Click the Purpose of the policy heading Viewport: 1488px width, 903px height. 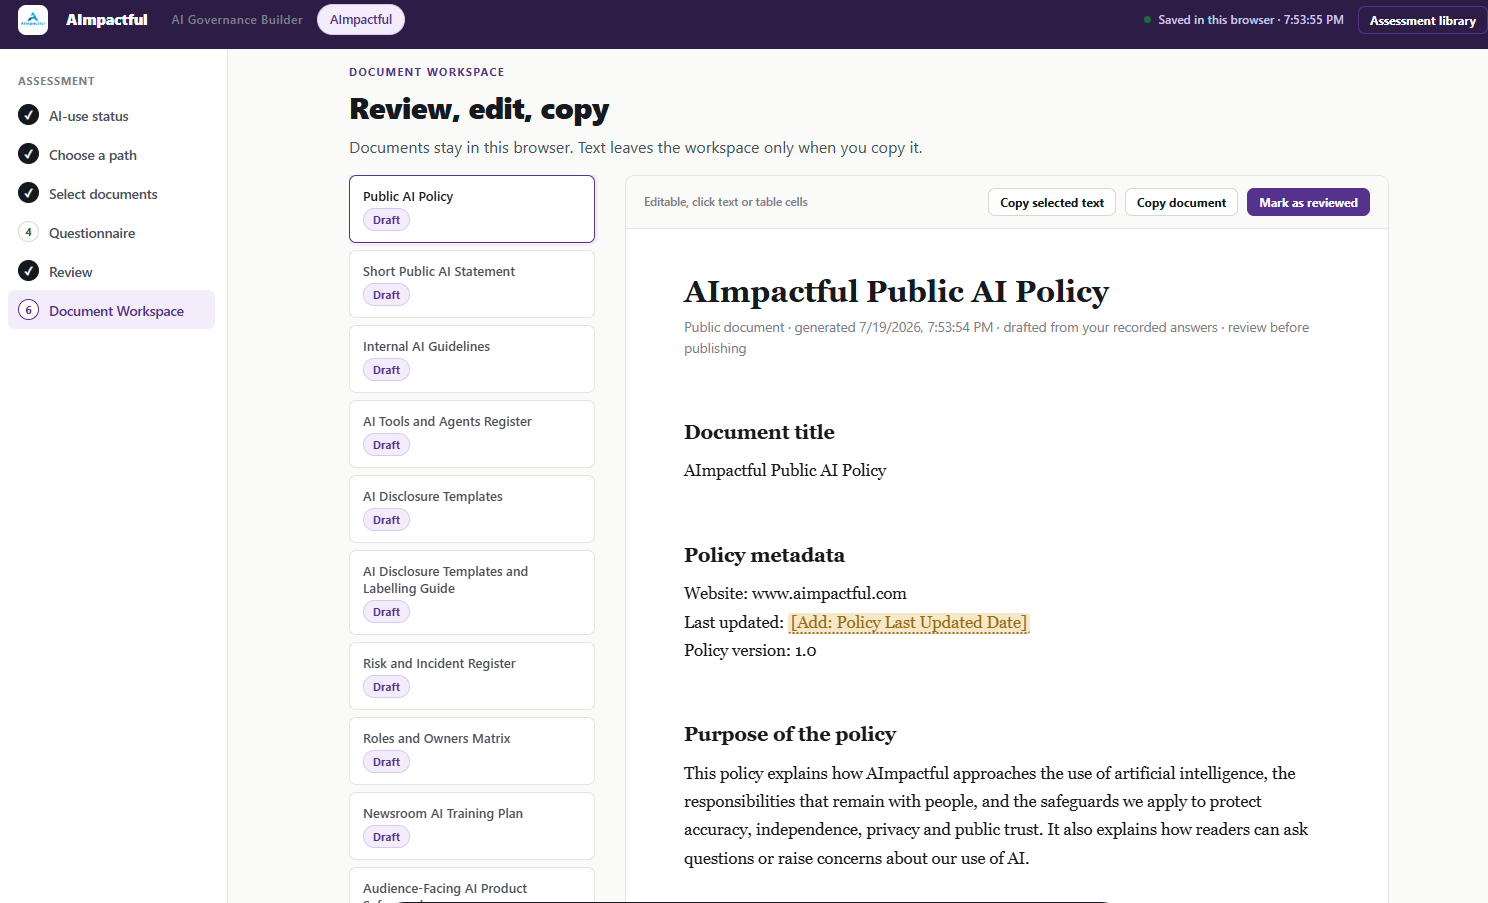coord(790,734)
